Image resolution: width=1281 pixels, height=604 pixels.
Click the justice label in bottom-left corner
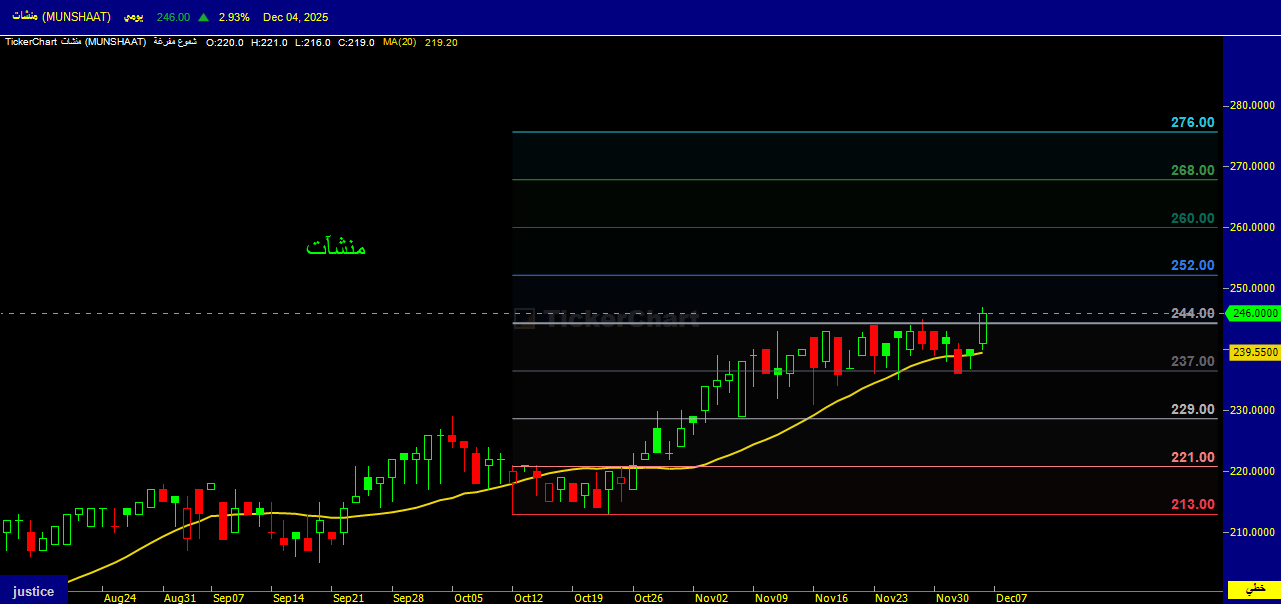click(x=33, y=591)
